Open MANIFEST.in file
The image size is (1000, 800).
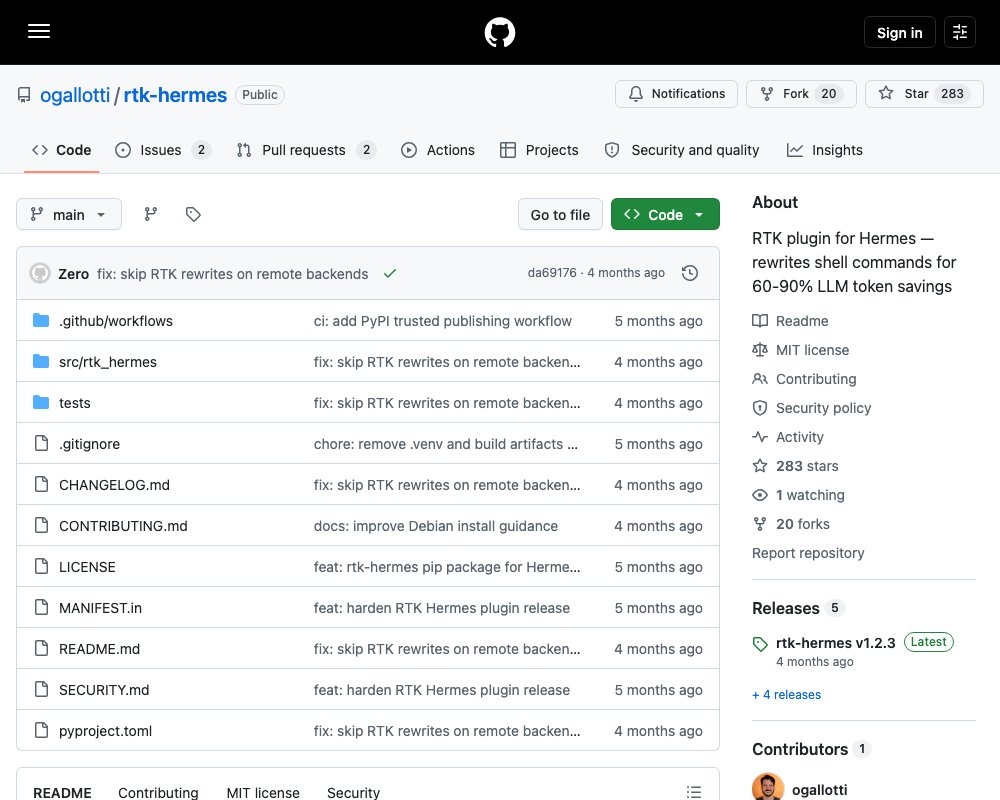[100, 608]
